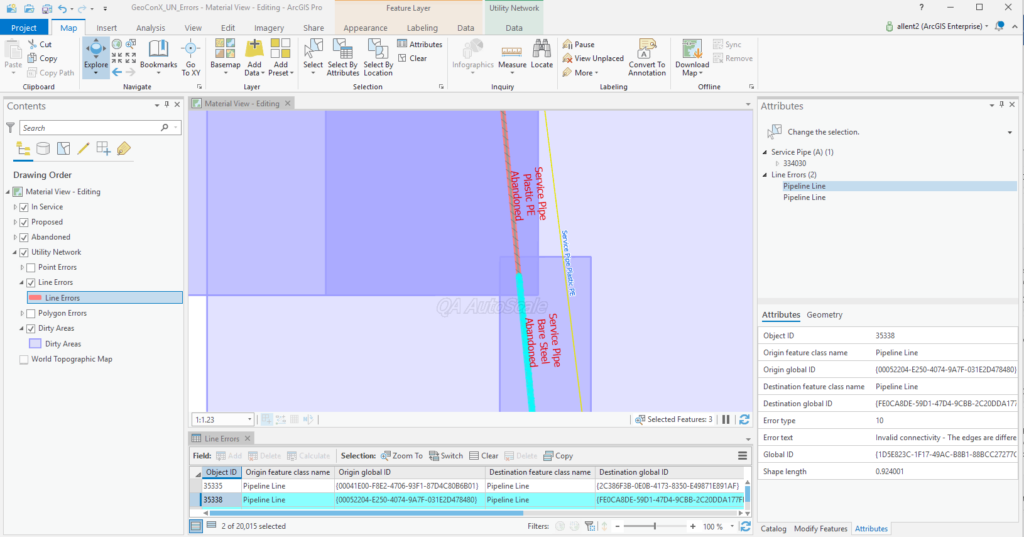
Task: Pause map drawing in status bar
Action: click(726, 419)
